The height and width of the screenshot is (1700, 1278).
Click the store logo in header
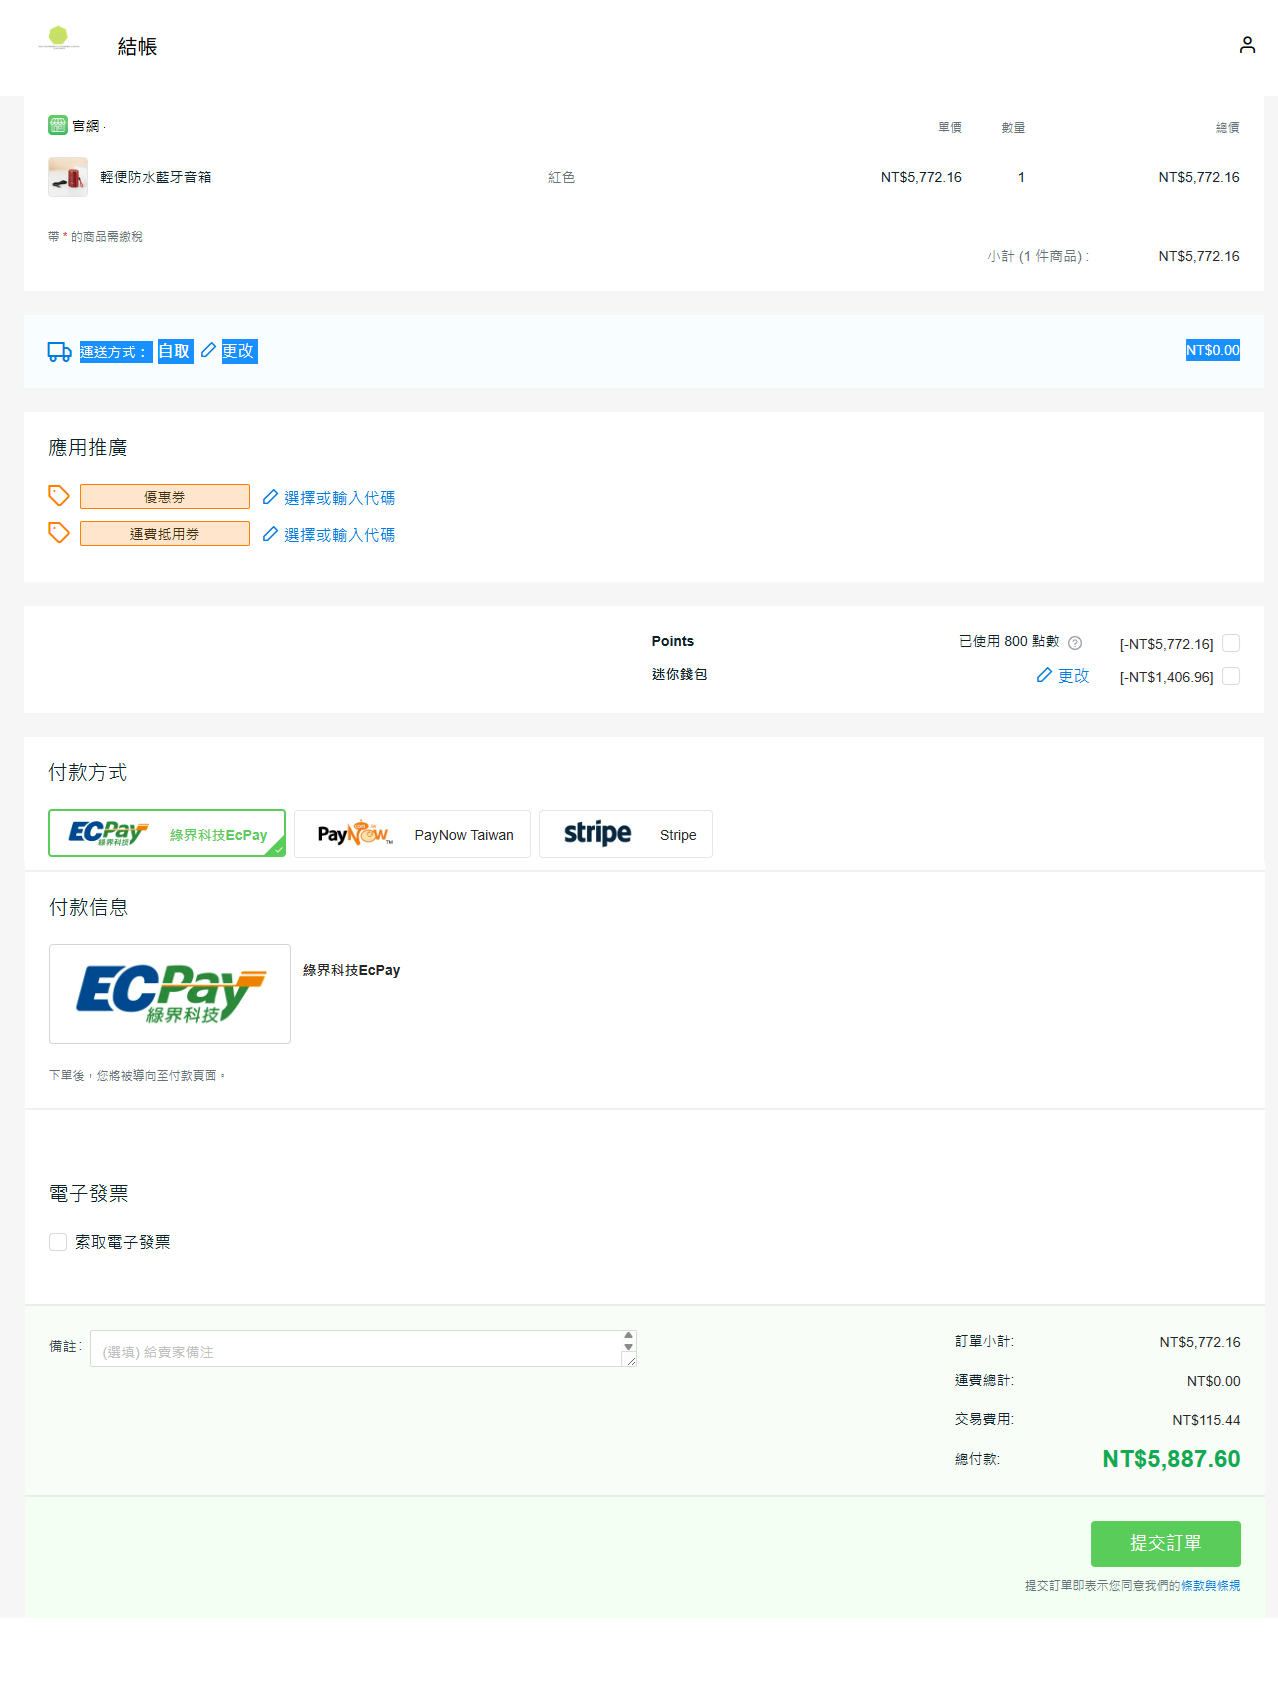(58, 38)
